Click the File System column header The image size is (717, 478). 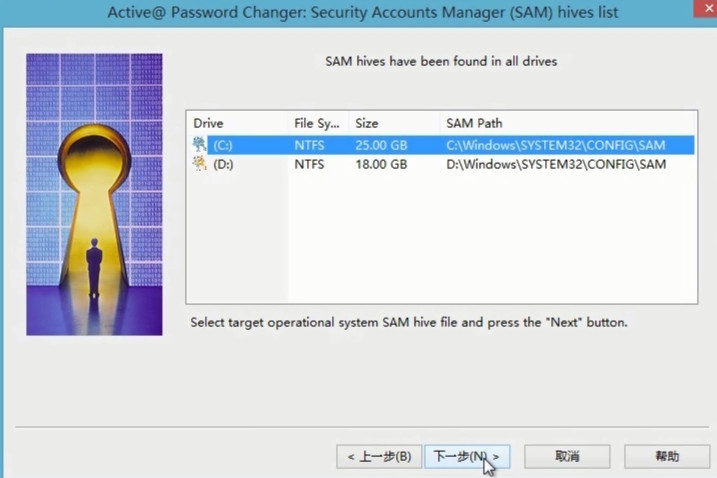tap(318, 123)
